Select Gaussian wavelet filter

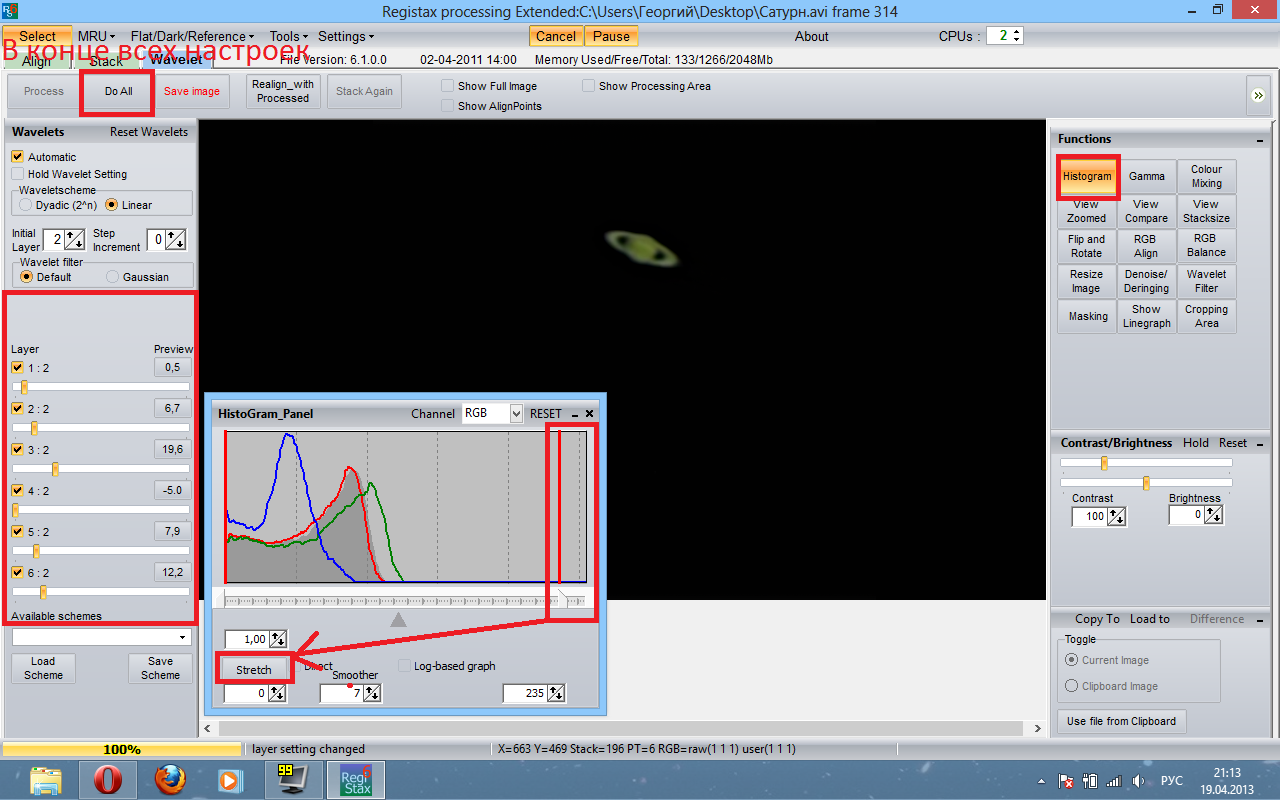click(x=112, y=277)
